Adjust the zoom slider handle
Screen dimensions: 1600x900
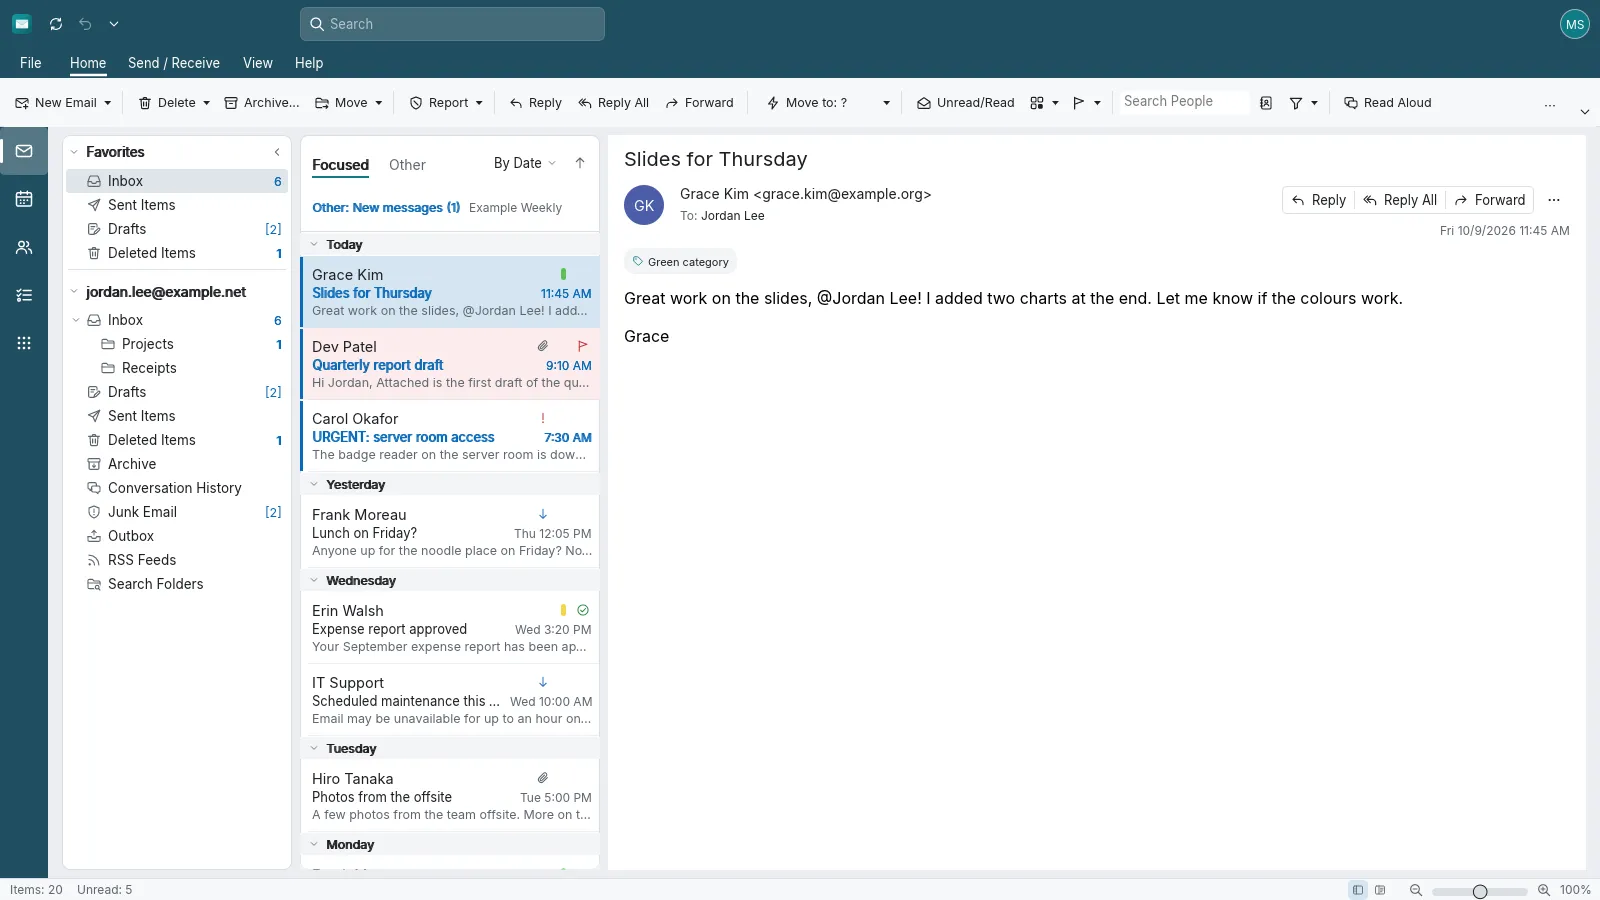(x=1480, y=891)
